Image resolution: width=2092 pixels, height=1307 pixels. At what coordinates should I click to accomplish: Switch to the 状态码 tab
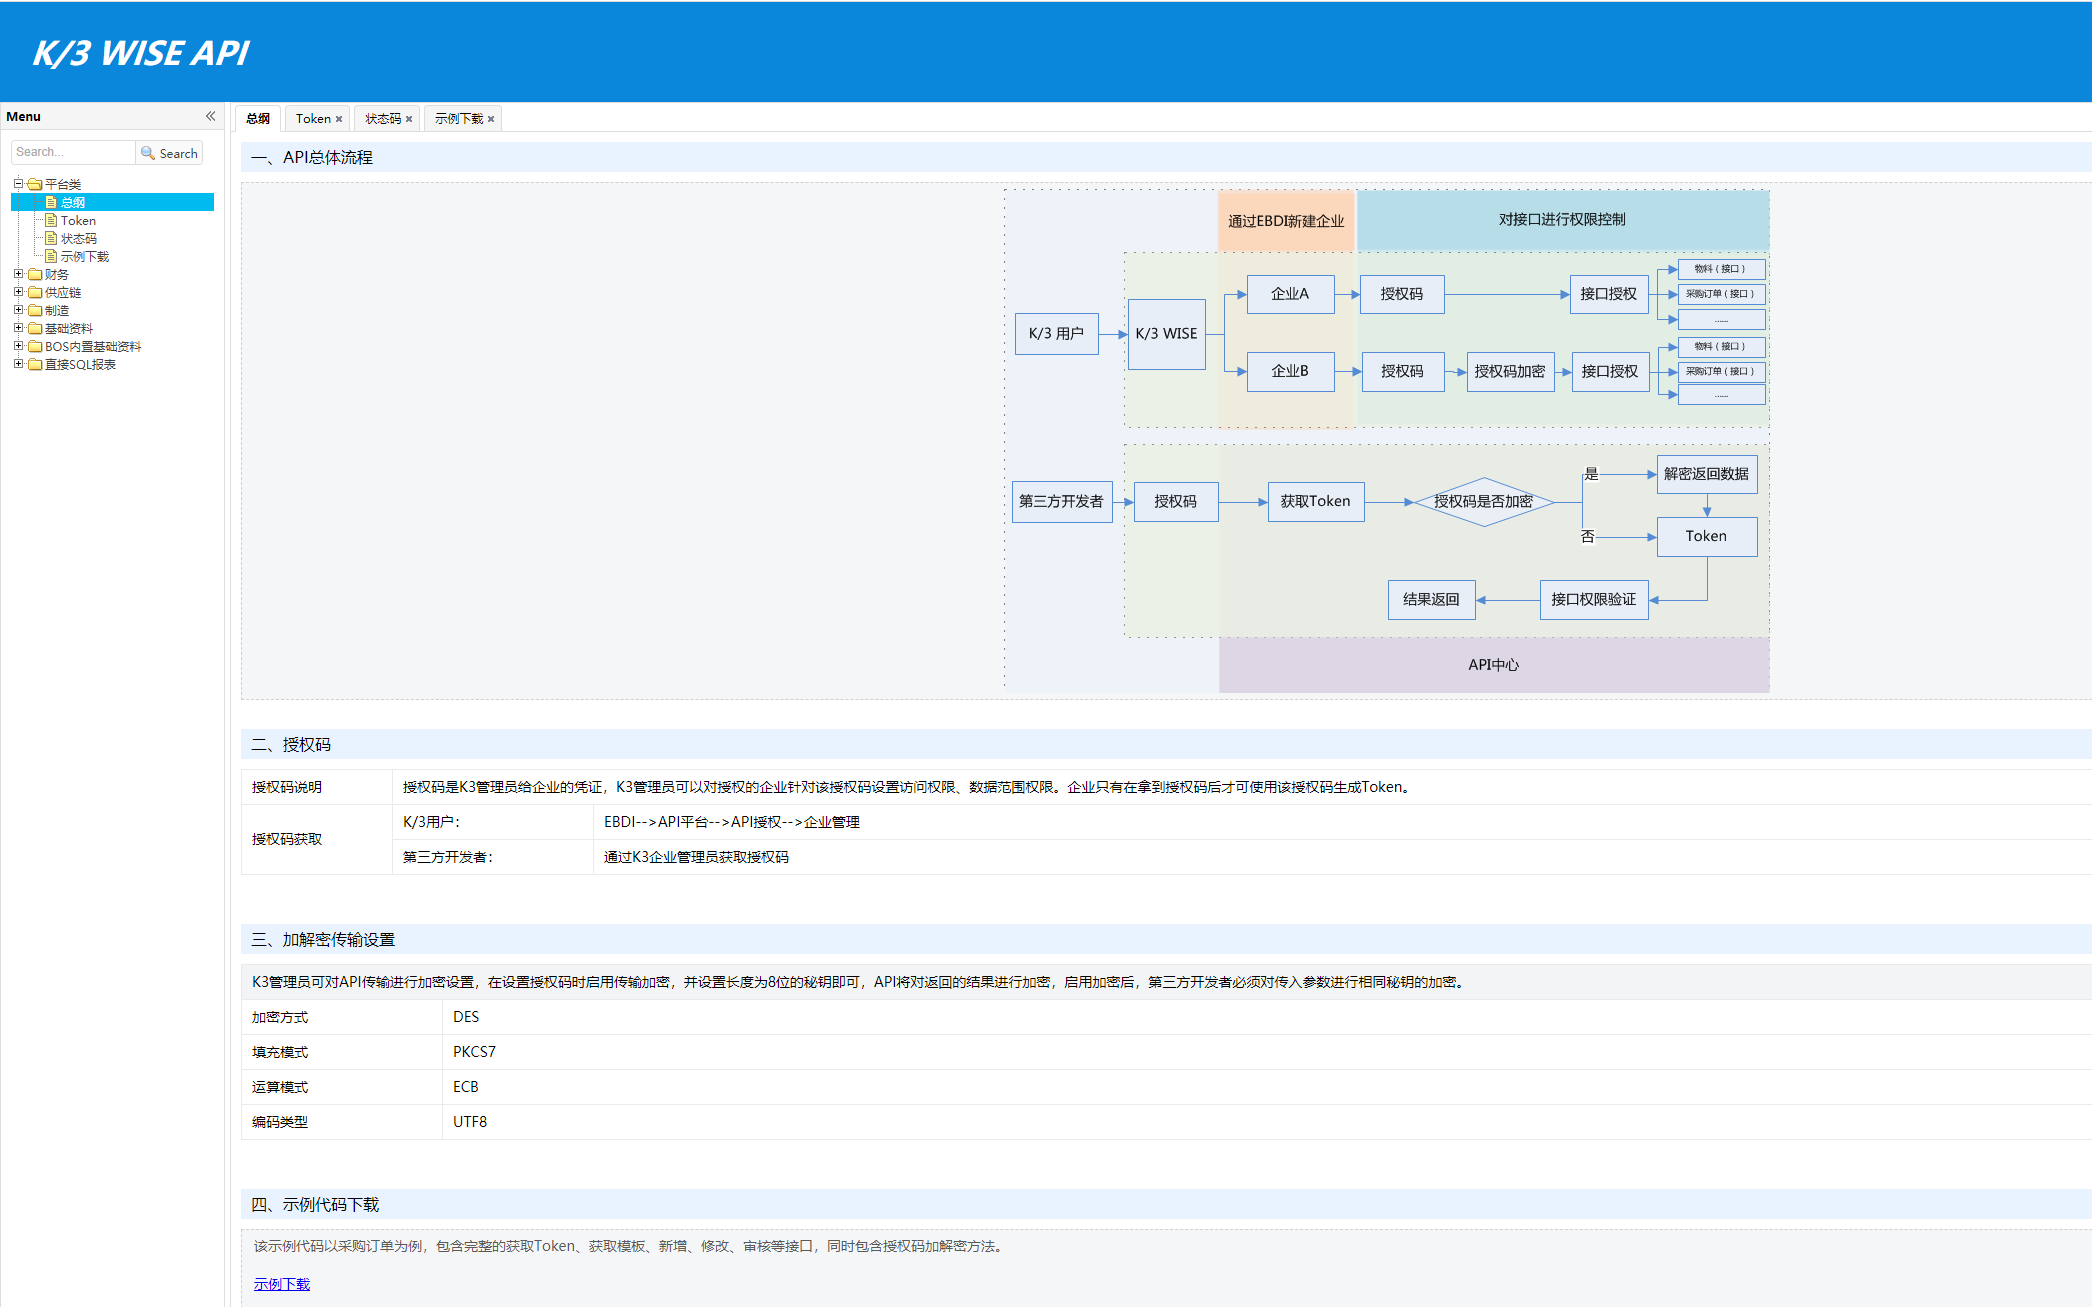pyautogui.click(x=382, y=119)
